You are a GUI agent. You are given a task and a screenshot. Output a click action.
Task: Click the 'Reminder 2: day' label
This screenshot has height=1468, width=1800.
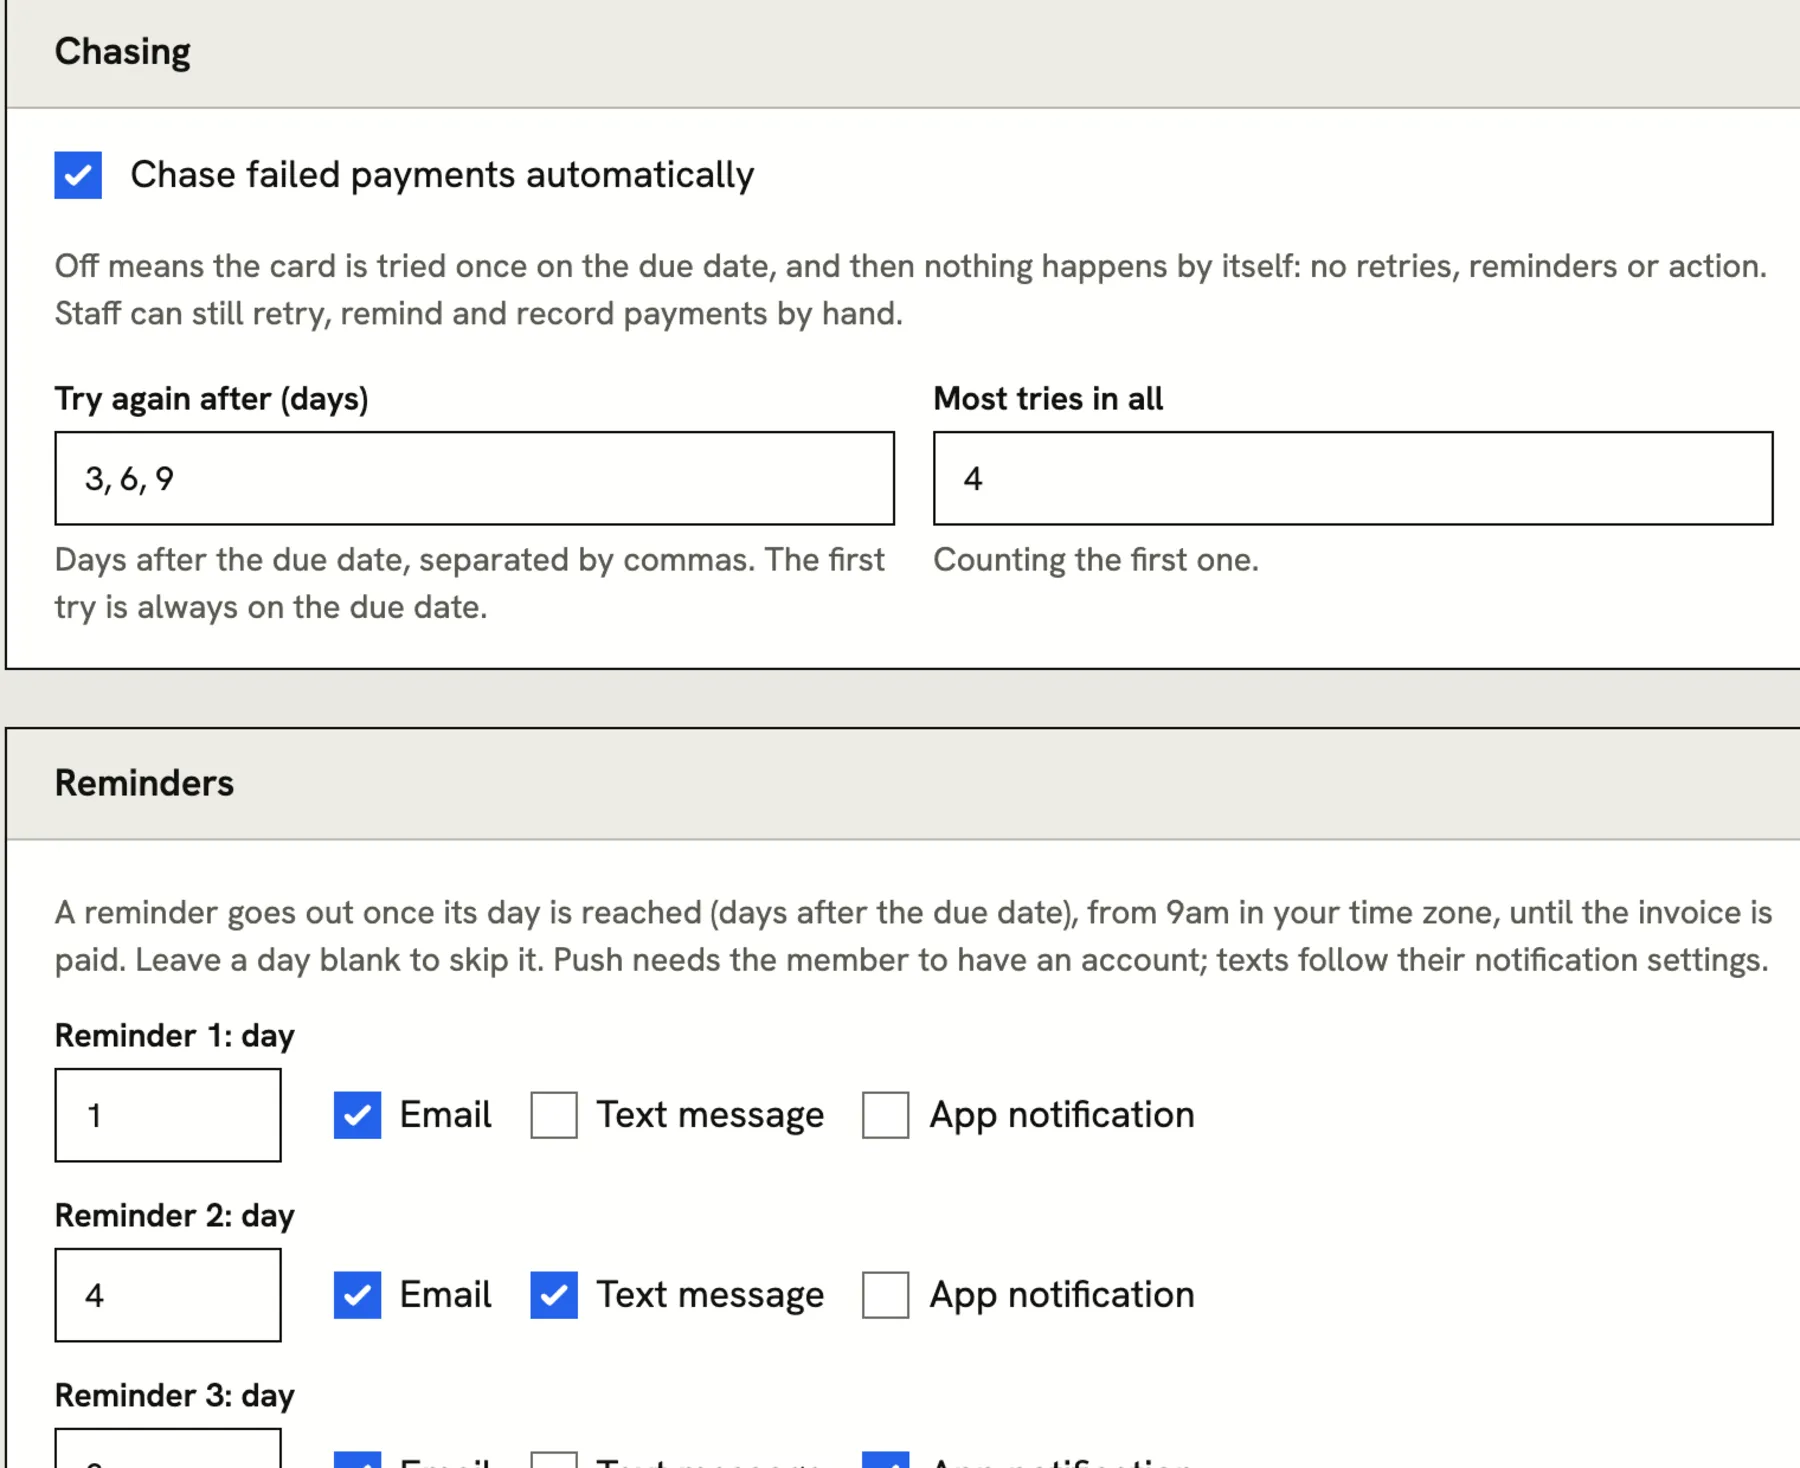coord(174,1215)
